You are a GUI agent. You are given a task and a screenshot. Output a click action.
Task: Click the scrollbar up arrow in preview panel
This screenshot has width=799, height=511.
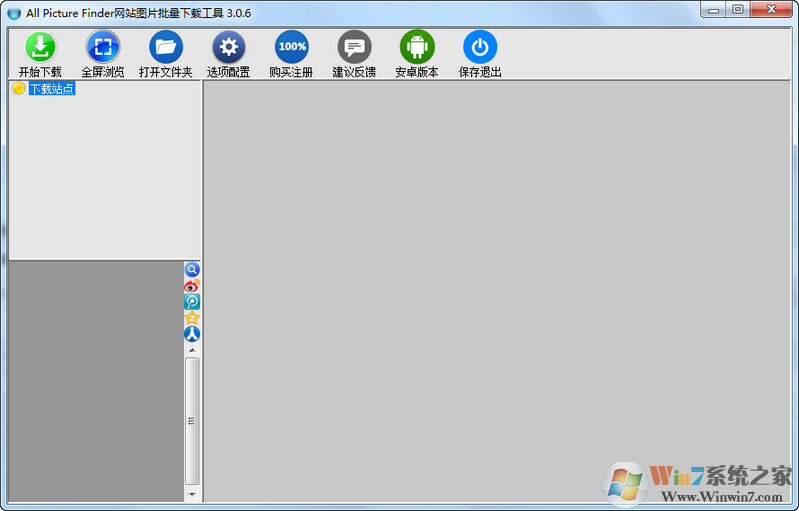click(x=192, y=351)
